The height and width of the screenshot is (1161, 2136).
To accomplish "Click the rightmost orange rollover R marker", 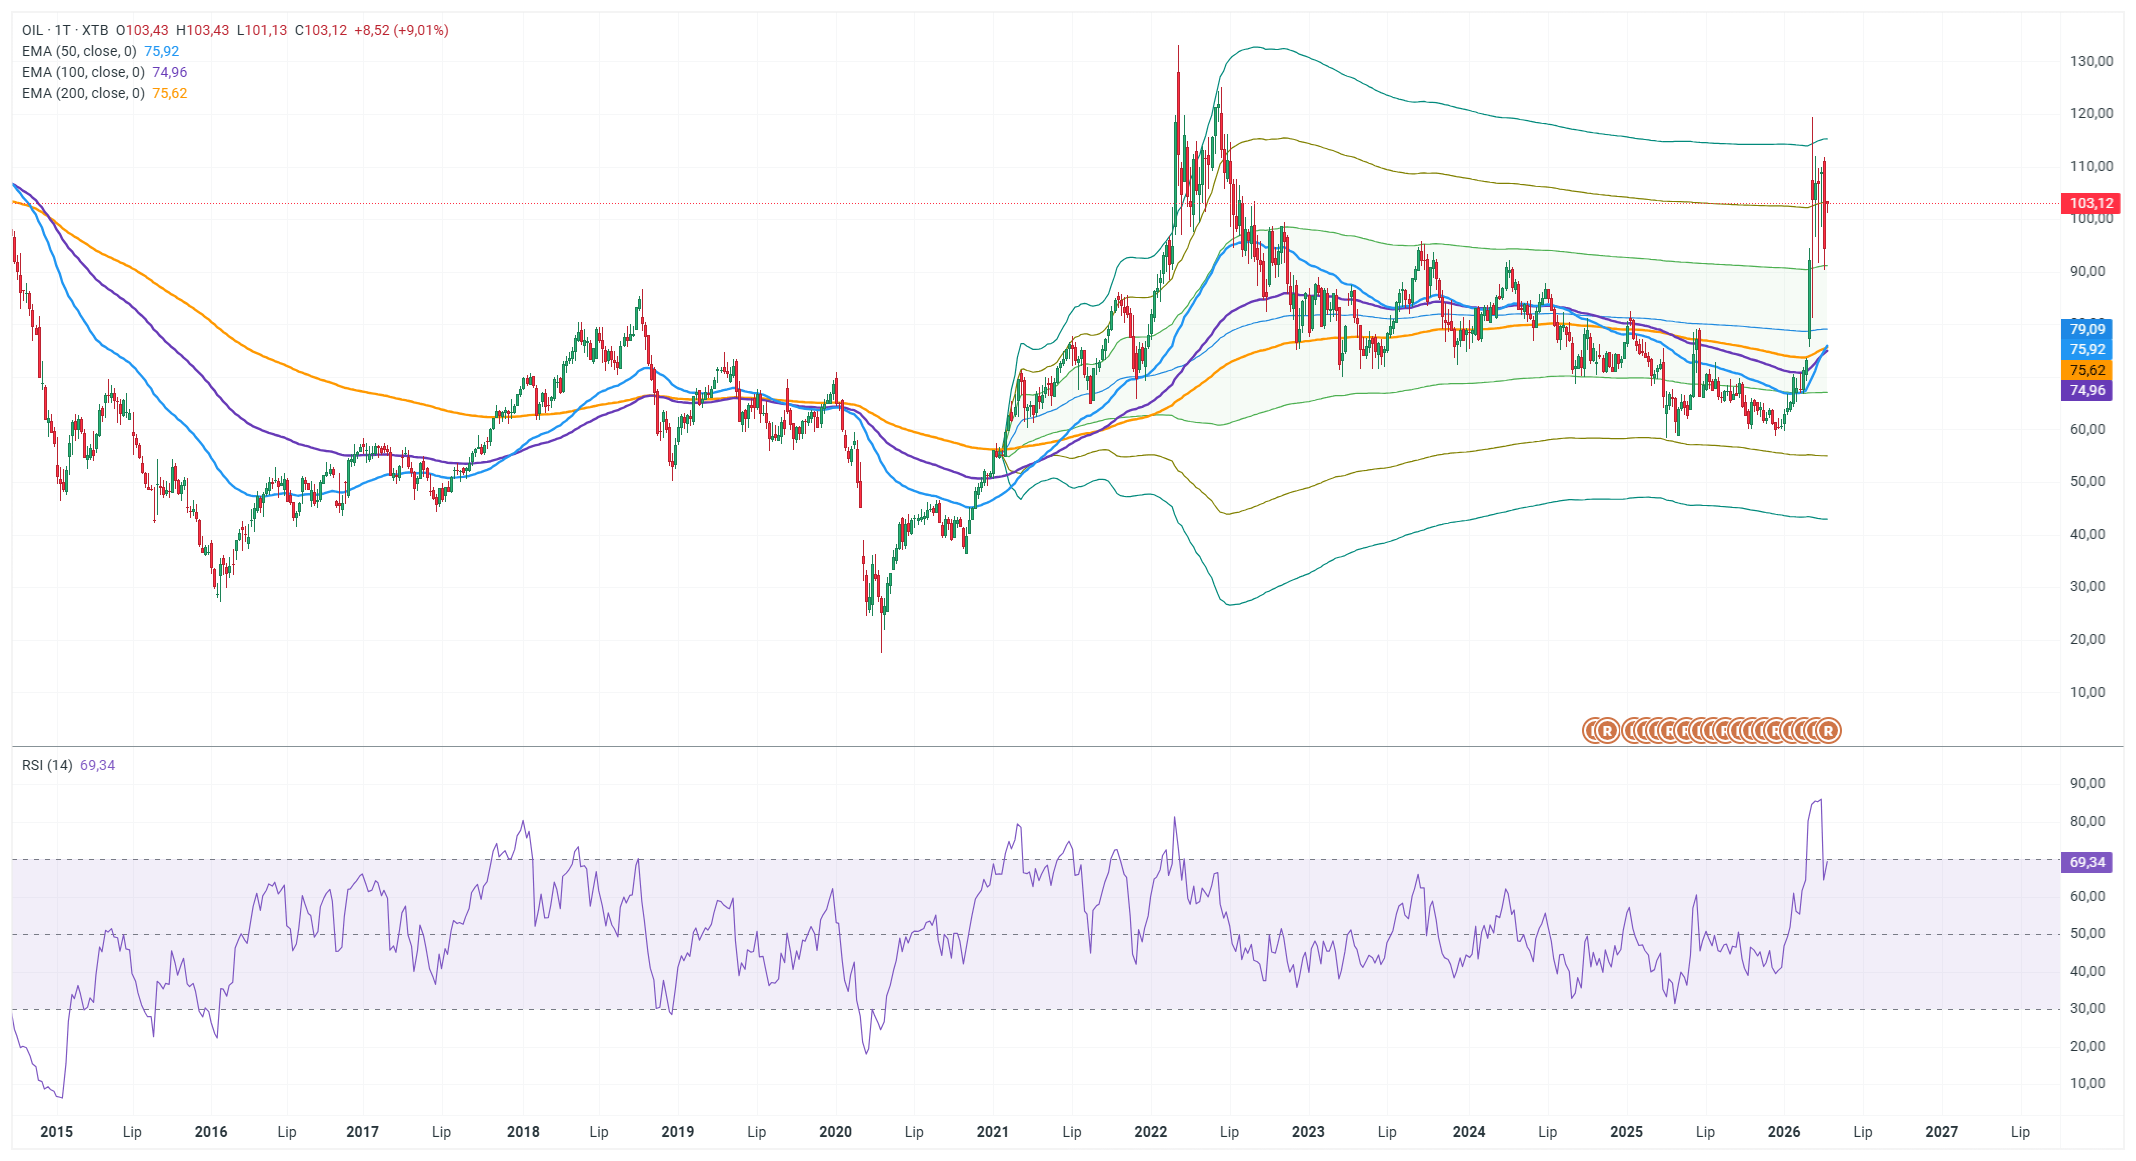I will tap(1828, 731).
